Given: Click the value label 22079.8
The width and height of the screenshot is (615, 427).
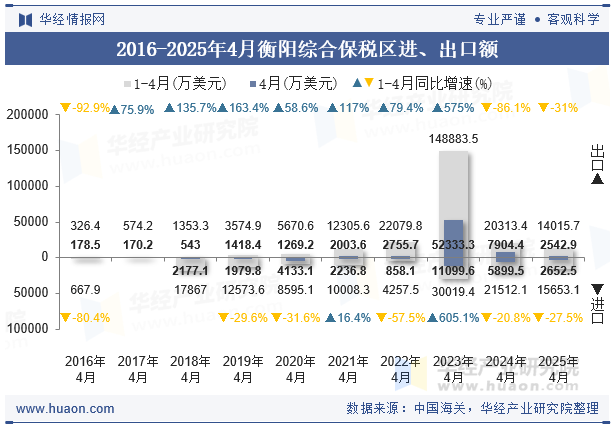Looking at the screenshot, I should tap(400, 226).
